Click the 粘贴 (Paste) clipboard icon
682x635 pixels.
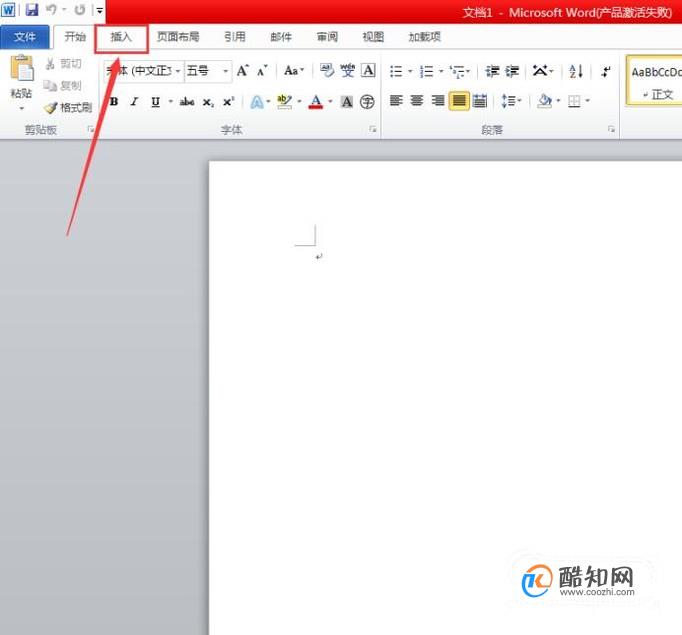click(x=22, y=68)
